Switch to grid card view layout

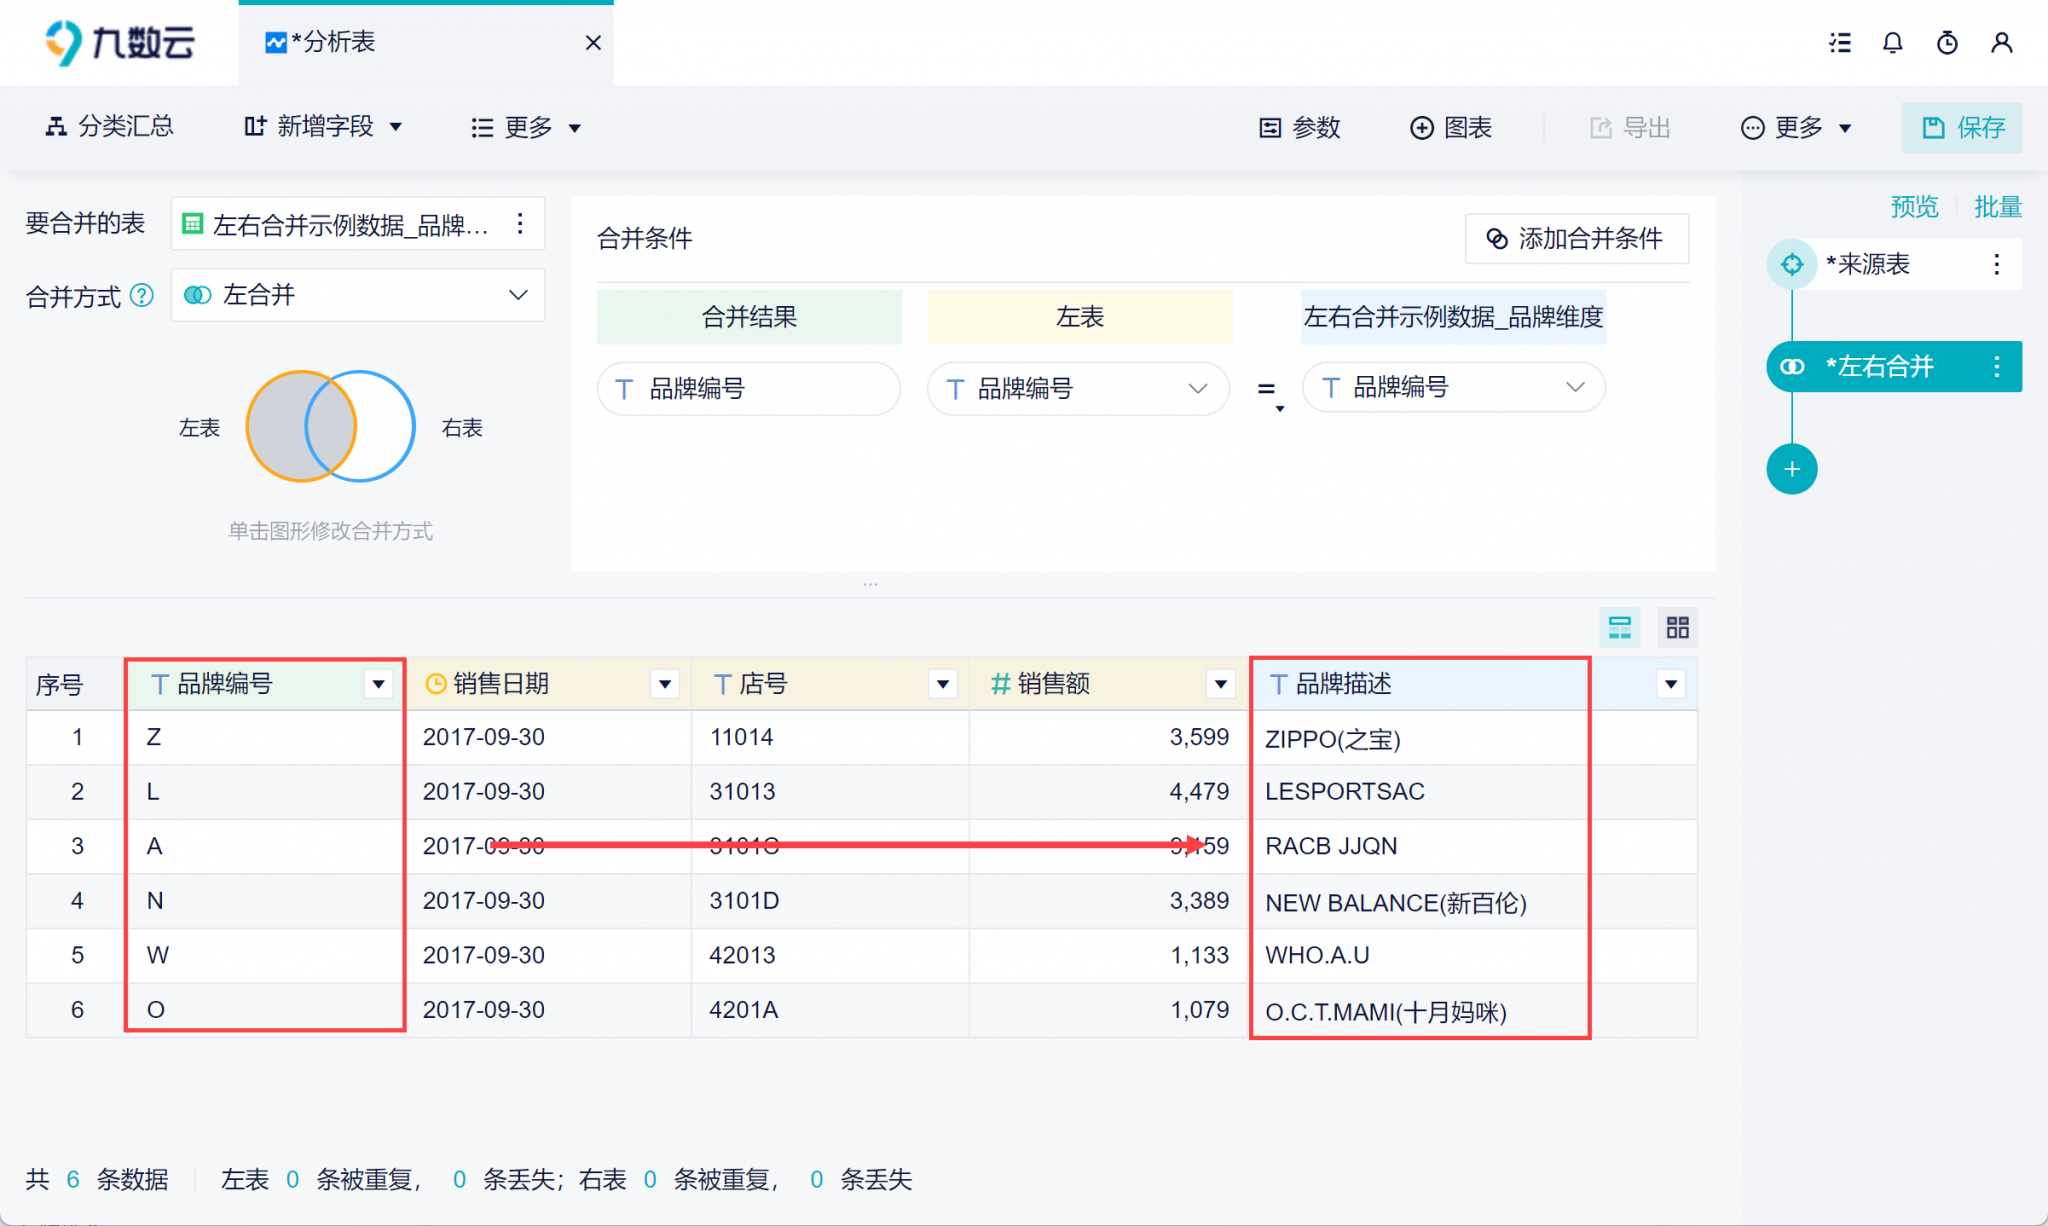[1677, 627]
